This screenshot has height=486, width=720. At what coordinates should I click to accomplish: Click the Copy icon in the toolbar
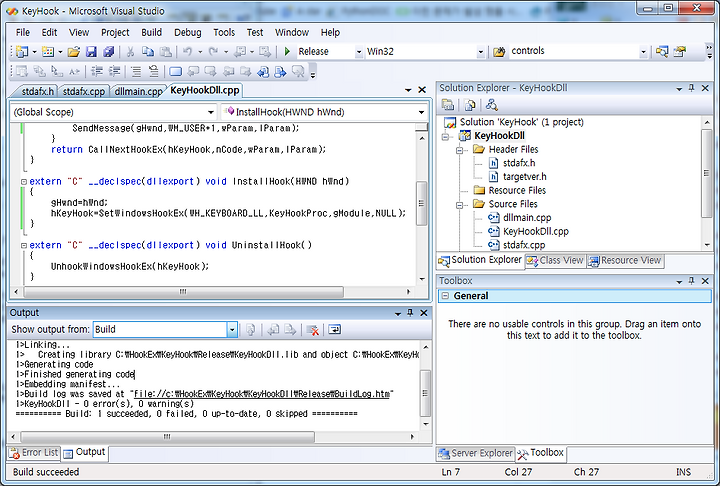[x=148, y=51]
